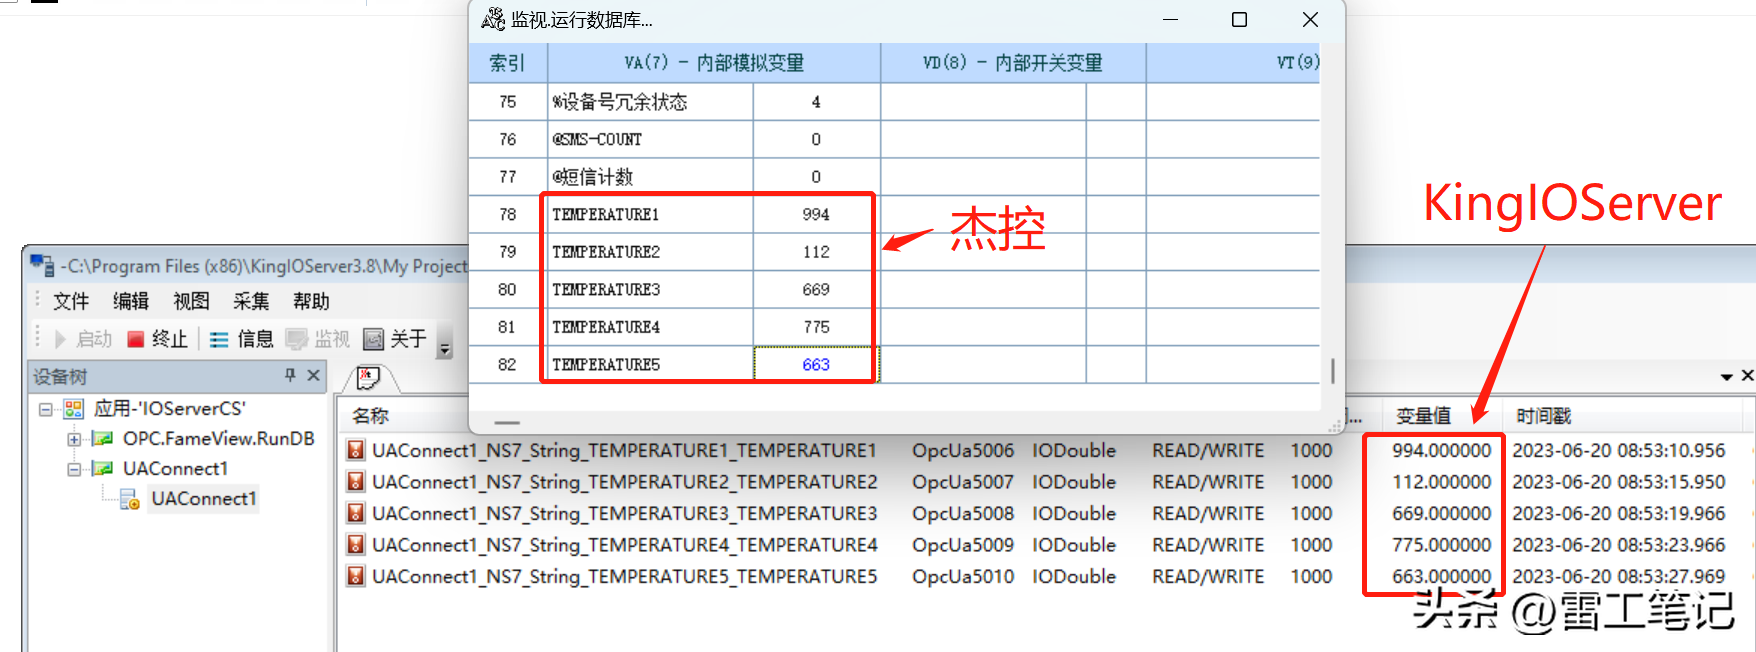Collapse the UAConnect1 parent tree node

74,469
